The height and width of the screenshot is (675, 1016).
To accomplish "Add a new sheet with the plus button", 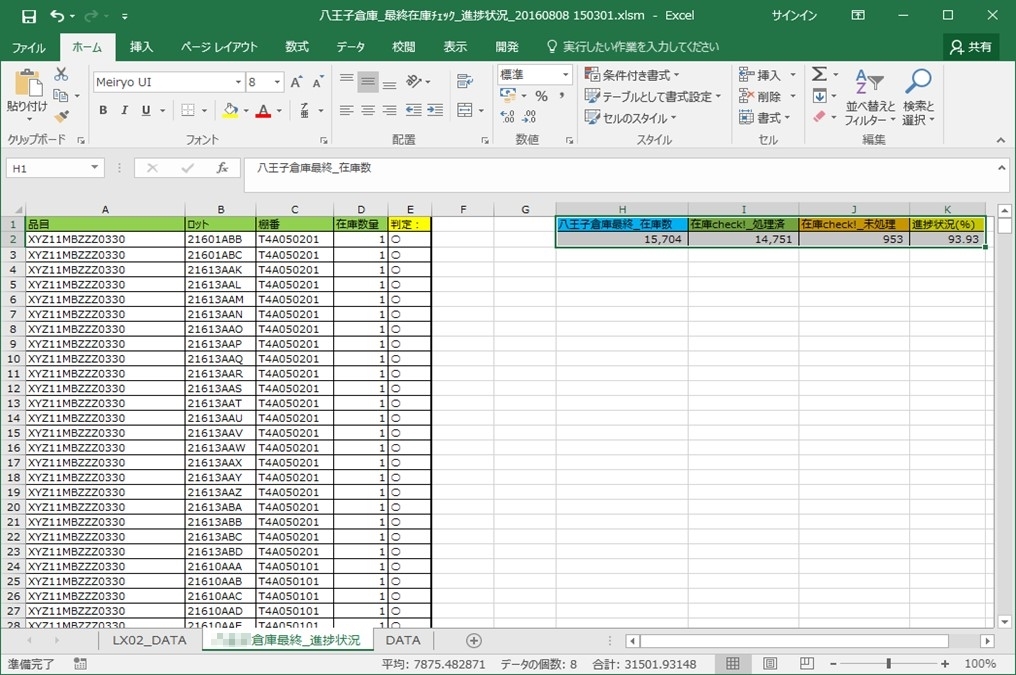I will (x=474, y=641).
